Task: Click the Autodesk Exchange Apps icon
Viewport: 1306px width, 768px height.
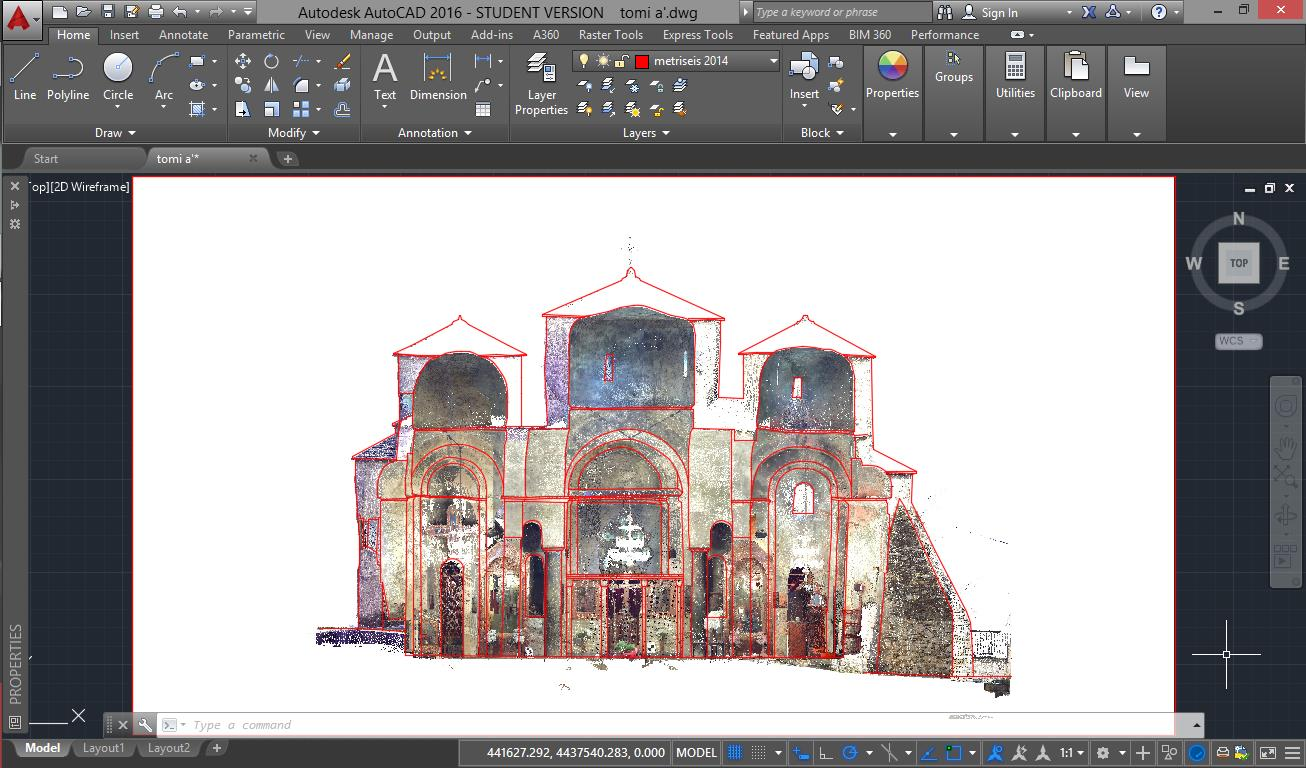Action: 1087,12
